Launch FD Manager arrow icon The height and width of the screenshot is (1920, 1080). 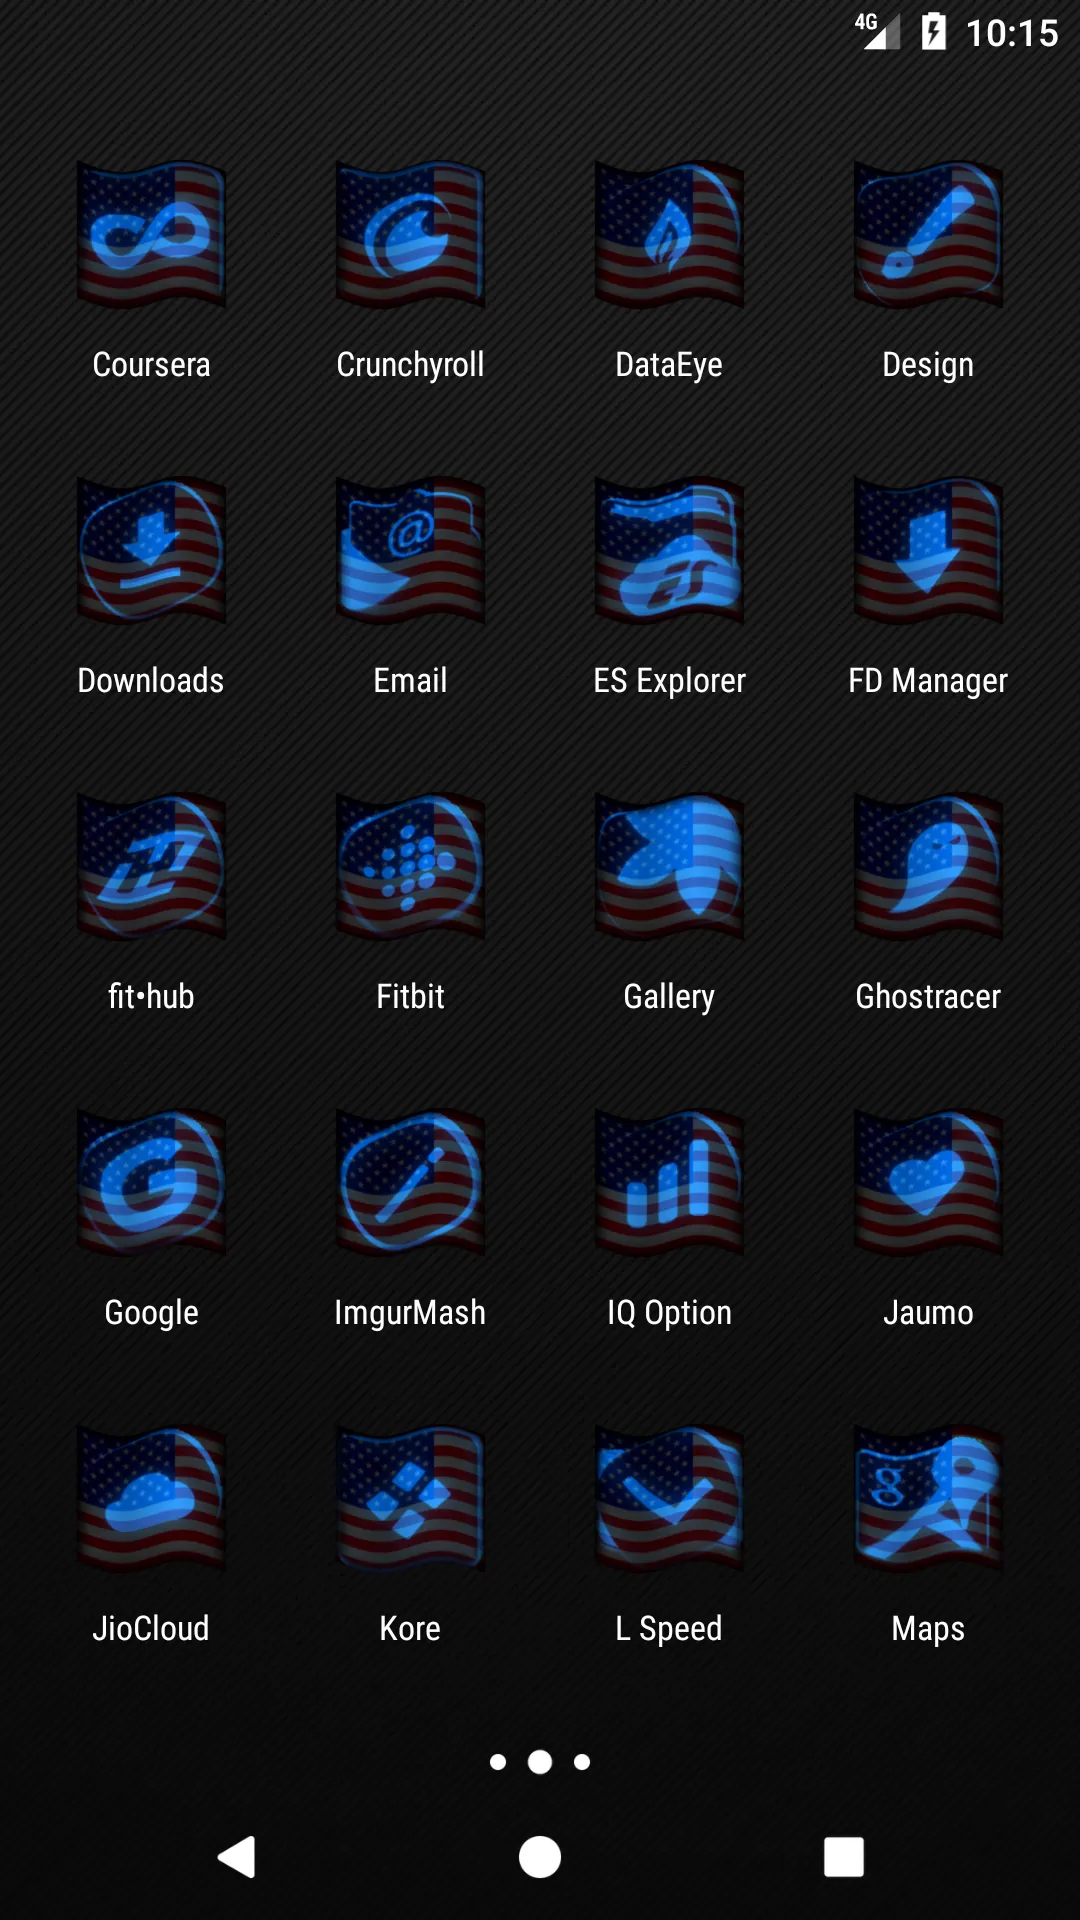click(x=928, y=550)
